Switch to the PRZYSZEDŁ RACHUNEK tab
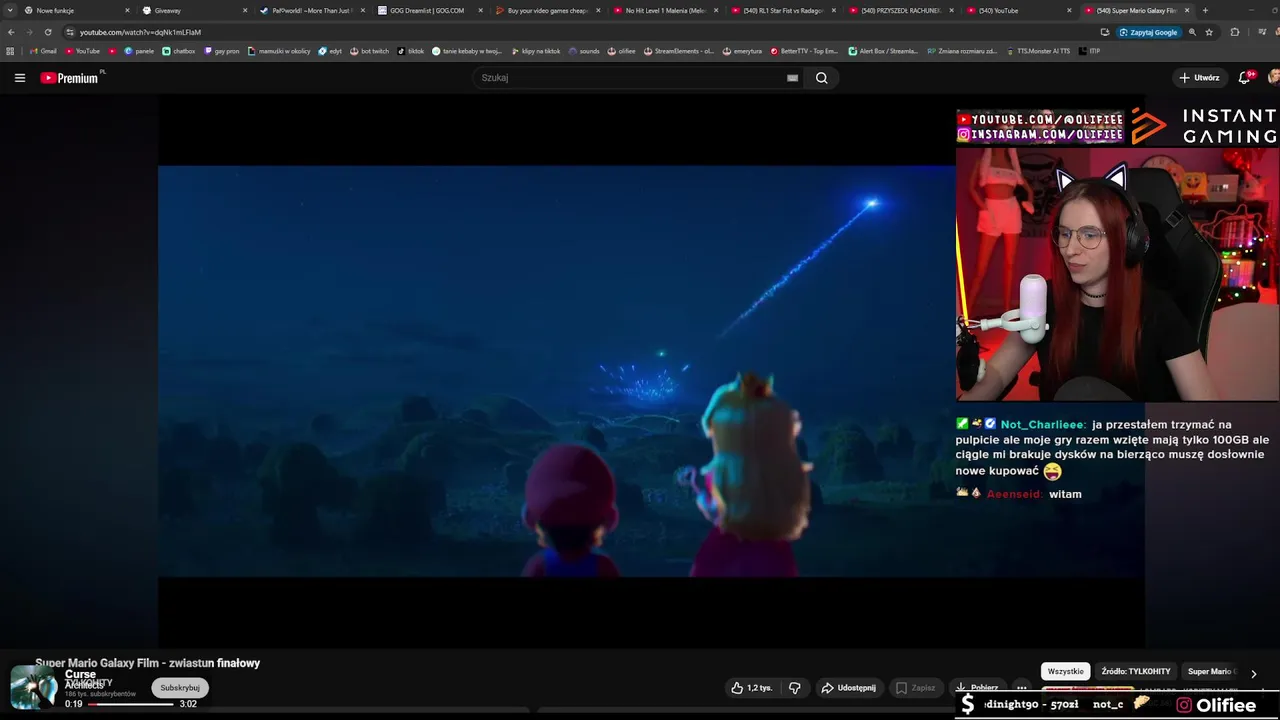The height and width of the screenshot is (720, 1280). (x=901, y=10)
